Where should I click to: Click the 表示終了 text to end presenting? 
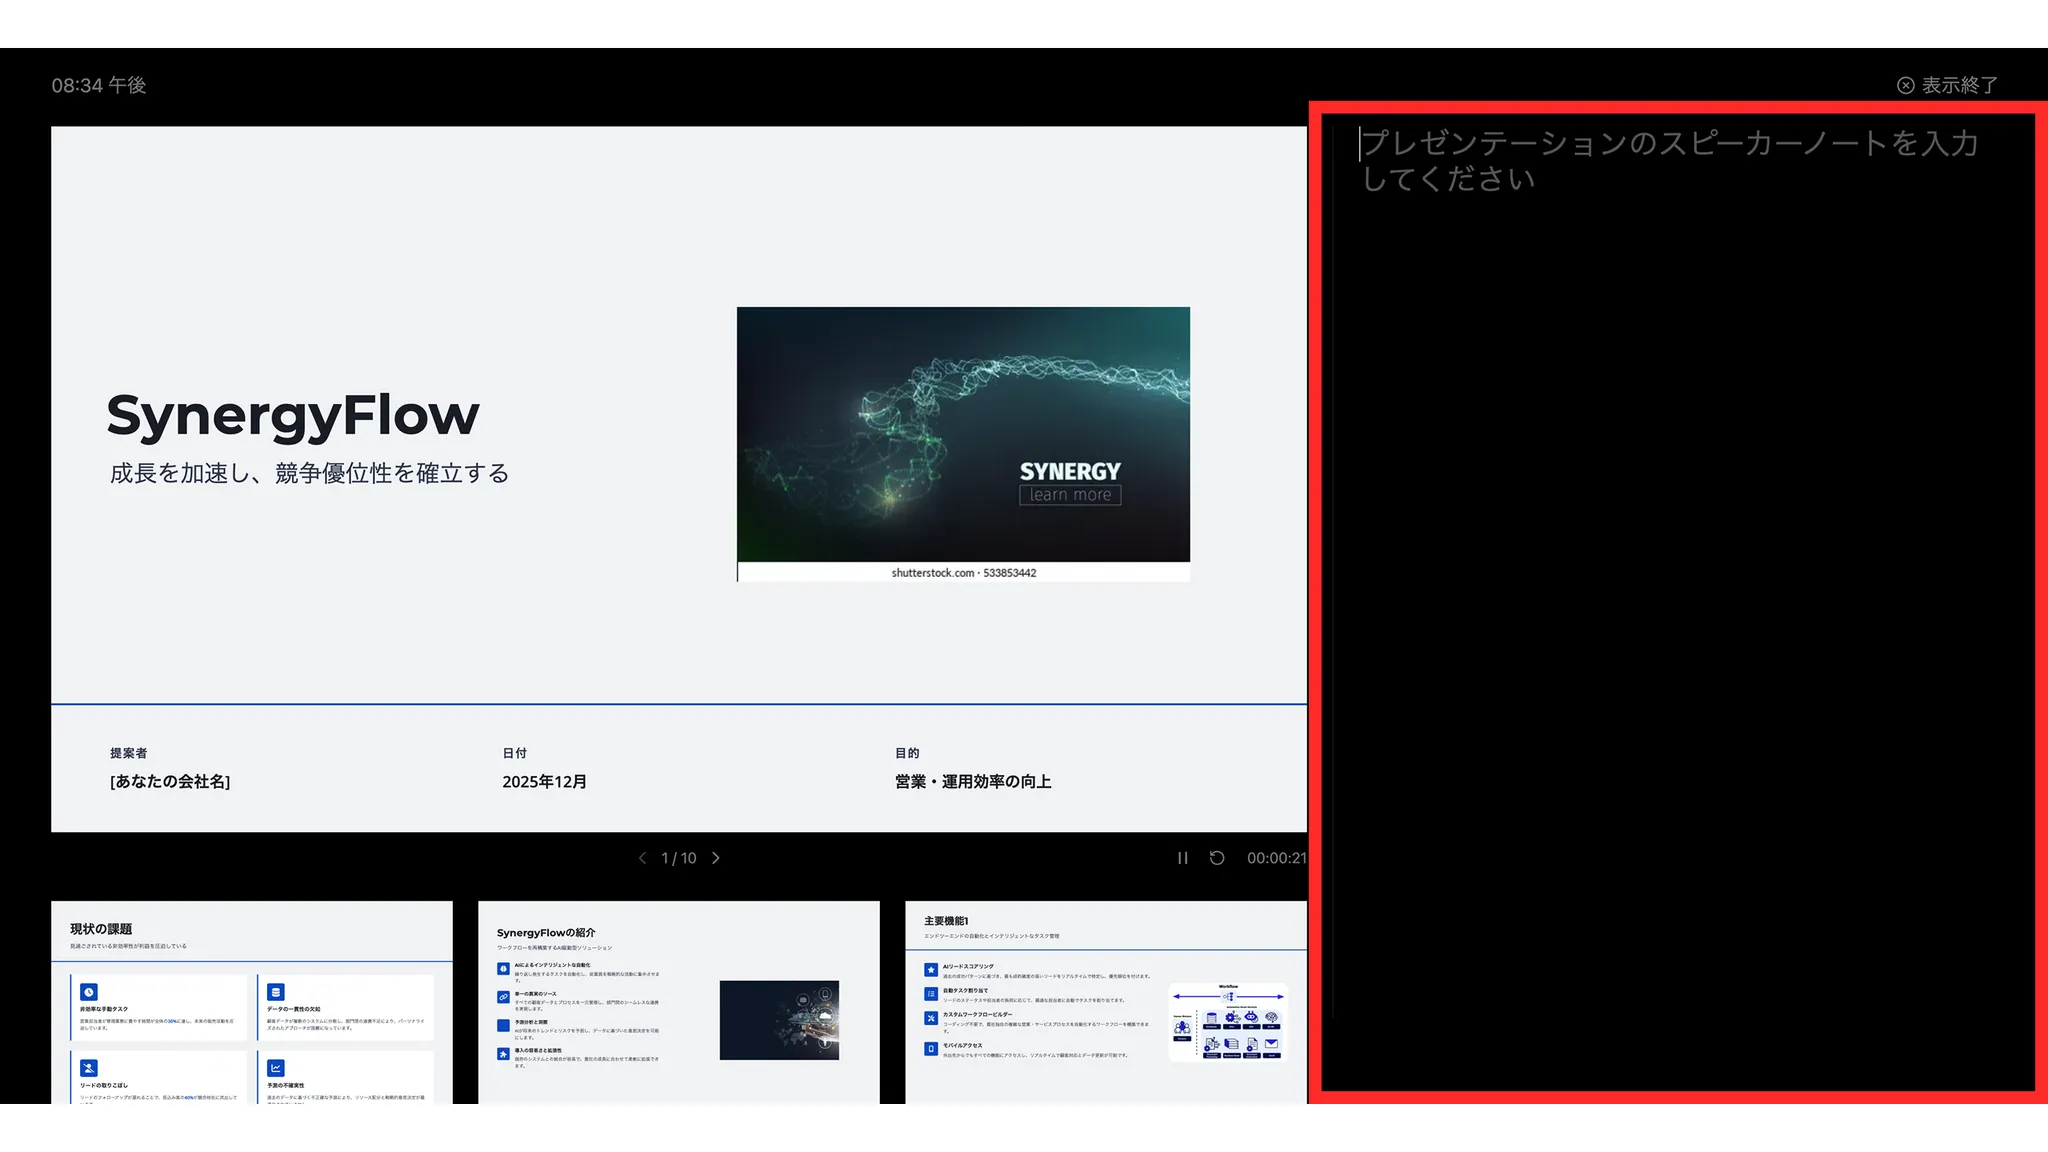pyautogui.click(x=1959, y=86)
